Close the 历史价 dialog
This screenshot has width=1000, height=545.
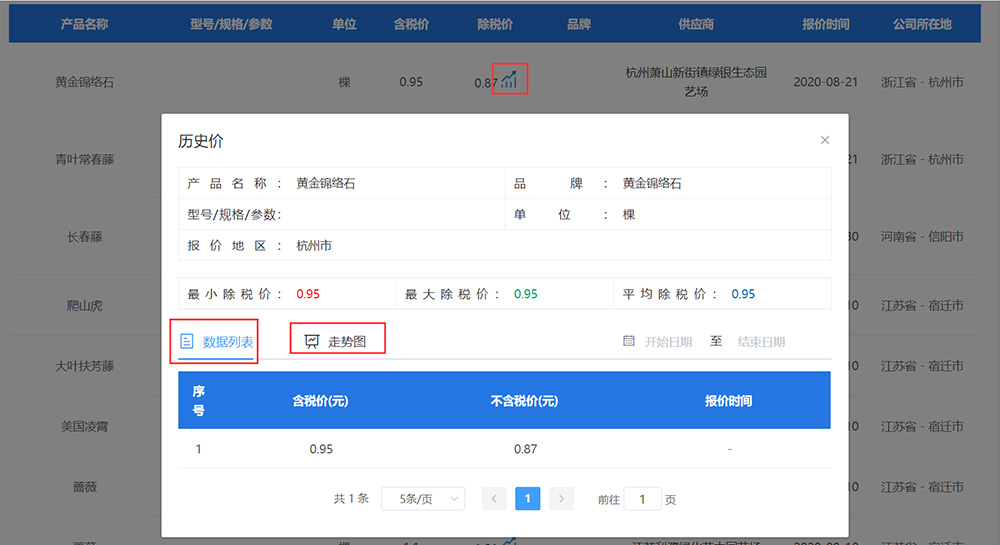point(824,140)
